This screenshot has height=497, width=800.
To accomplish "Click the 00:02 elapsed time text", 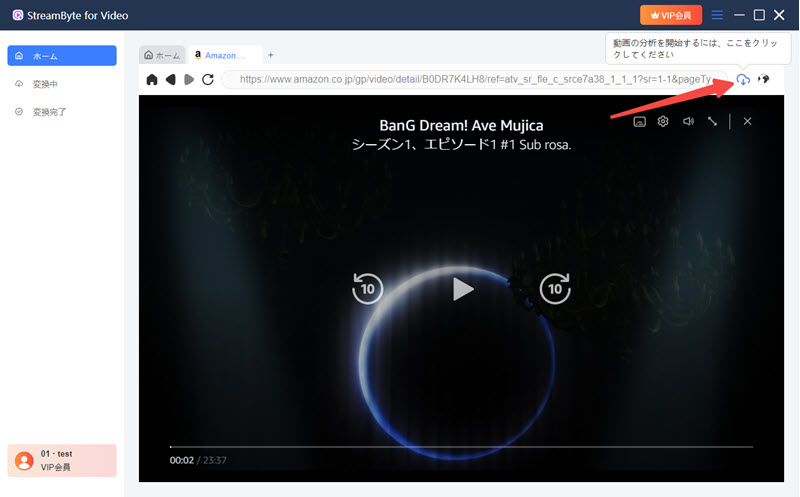I will pyautogui.click(x=182, y=460).
